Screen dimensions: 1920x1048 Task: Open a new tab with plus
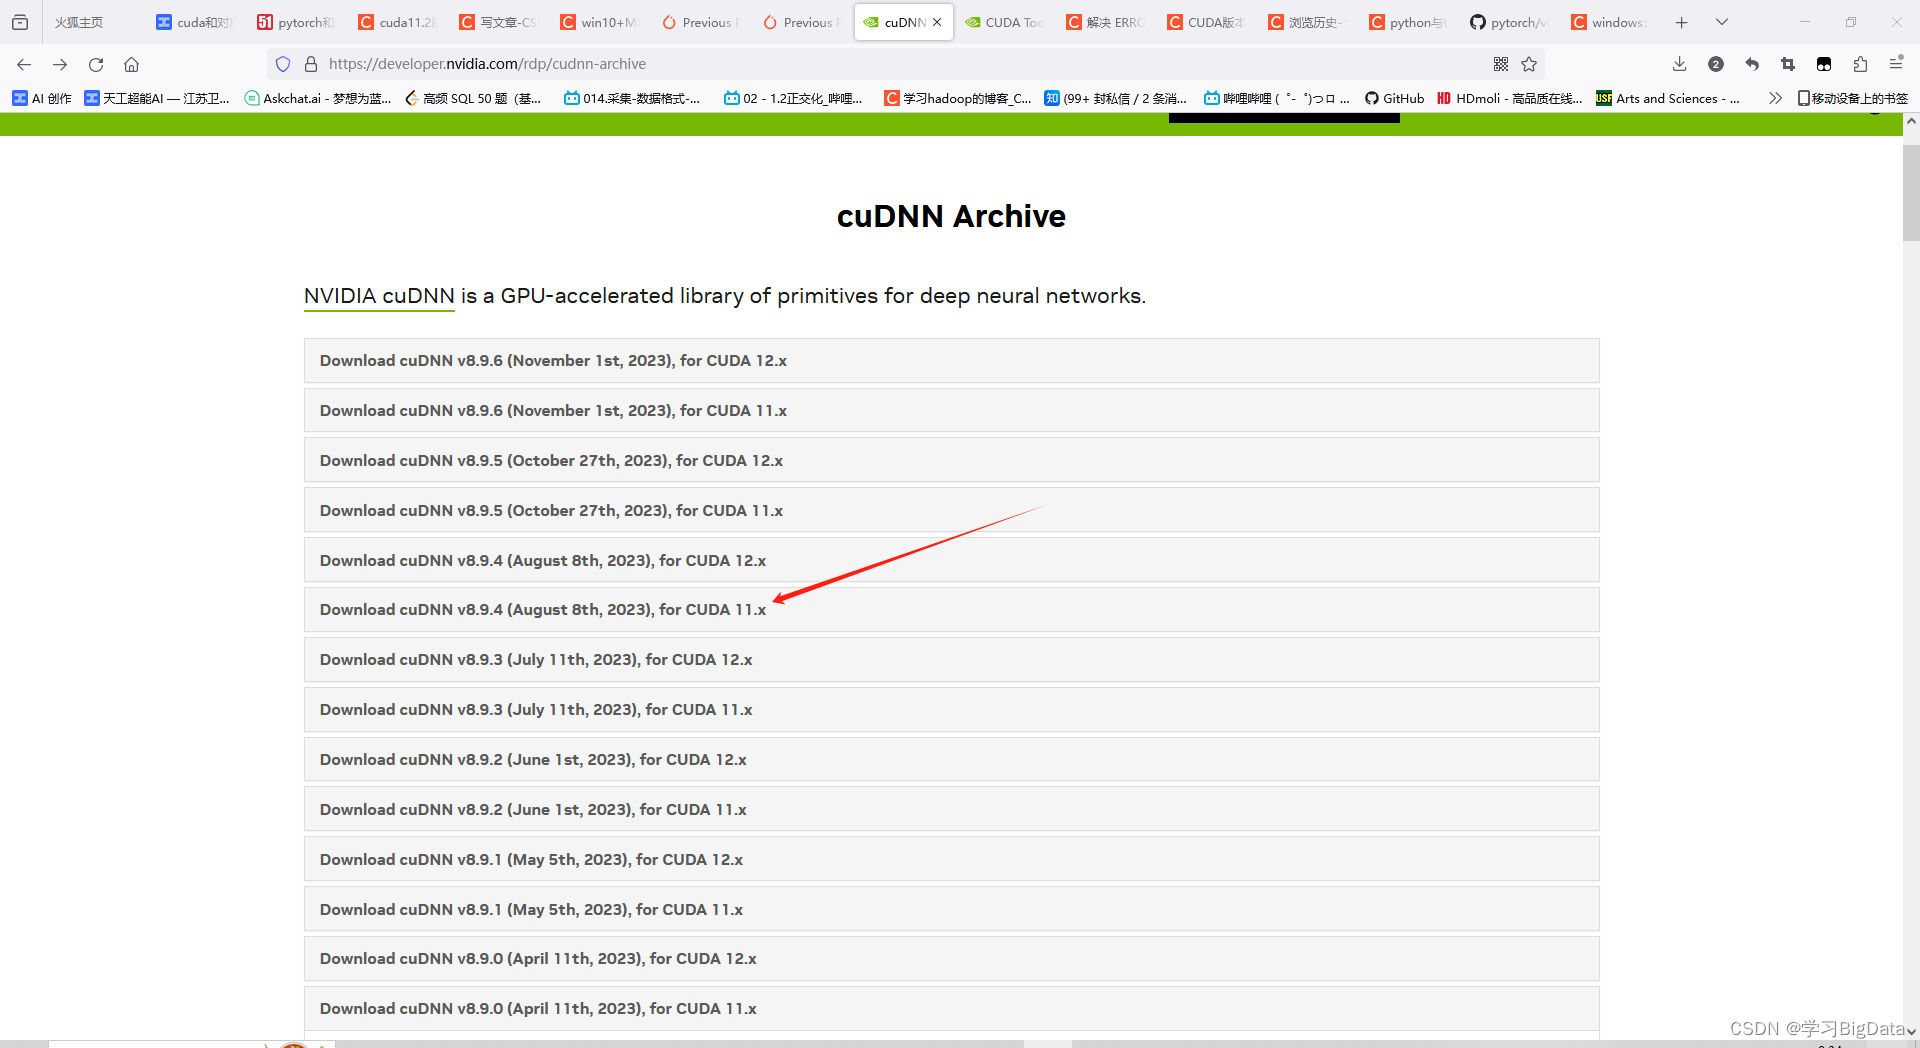click(x=1682, y=22)
